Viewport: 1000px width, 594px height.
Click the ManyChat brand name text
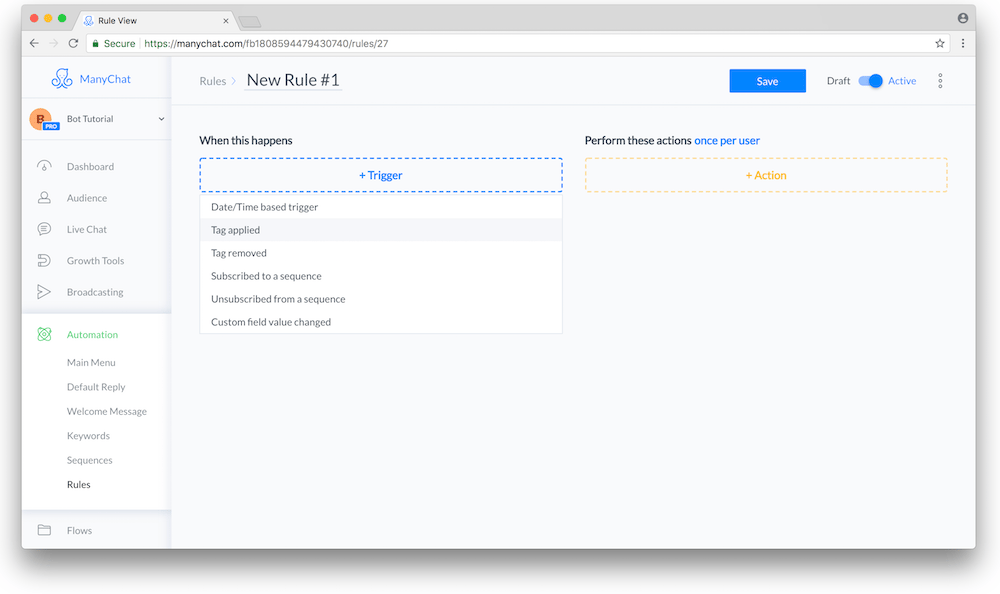pyautogui.click(x=105, y=79)
